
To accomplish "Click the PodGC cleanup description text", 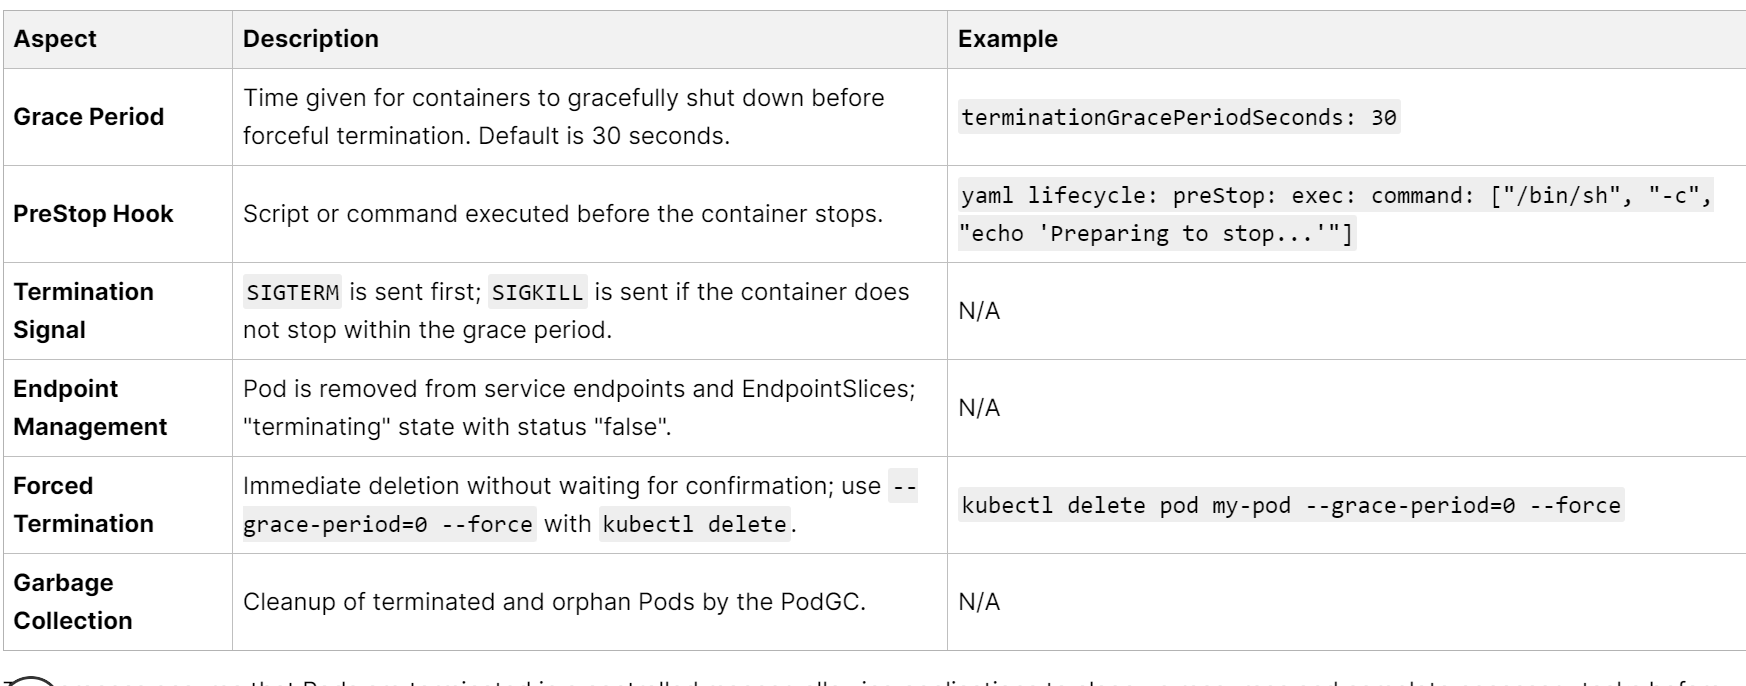I will [x=554, y=602].
